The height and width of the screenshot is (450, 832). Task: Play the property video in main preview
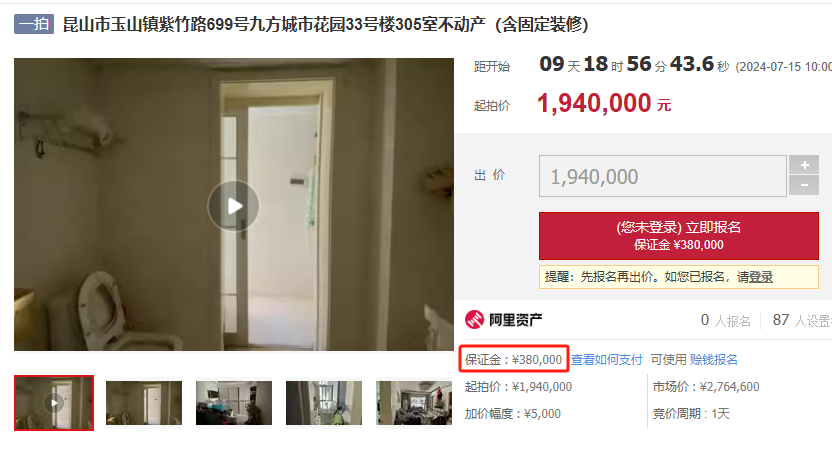[233, 206]
